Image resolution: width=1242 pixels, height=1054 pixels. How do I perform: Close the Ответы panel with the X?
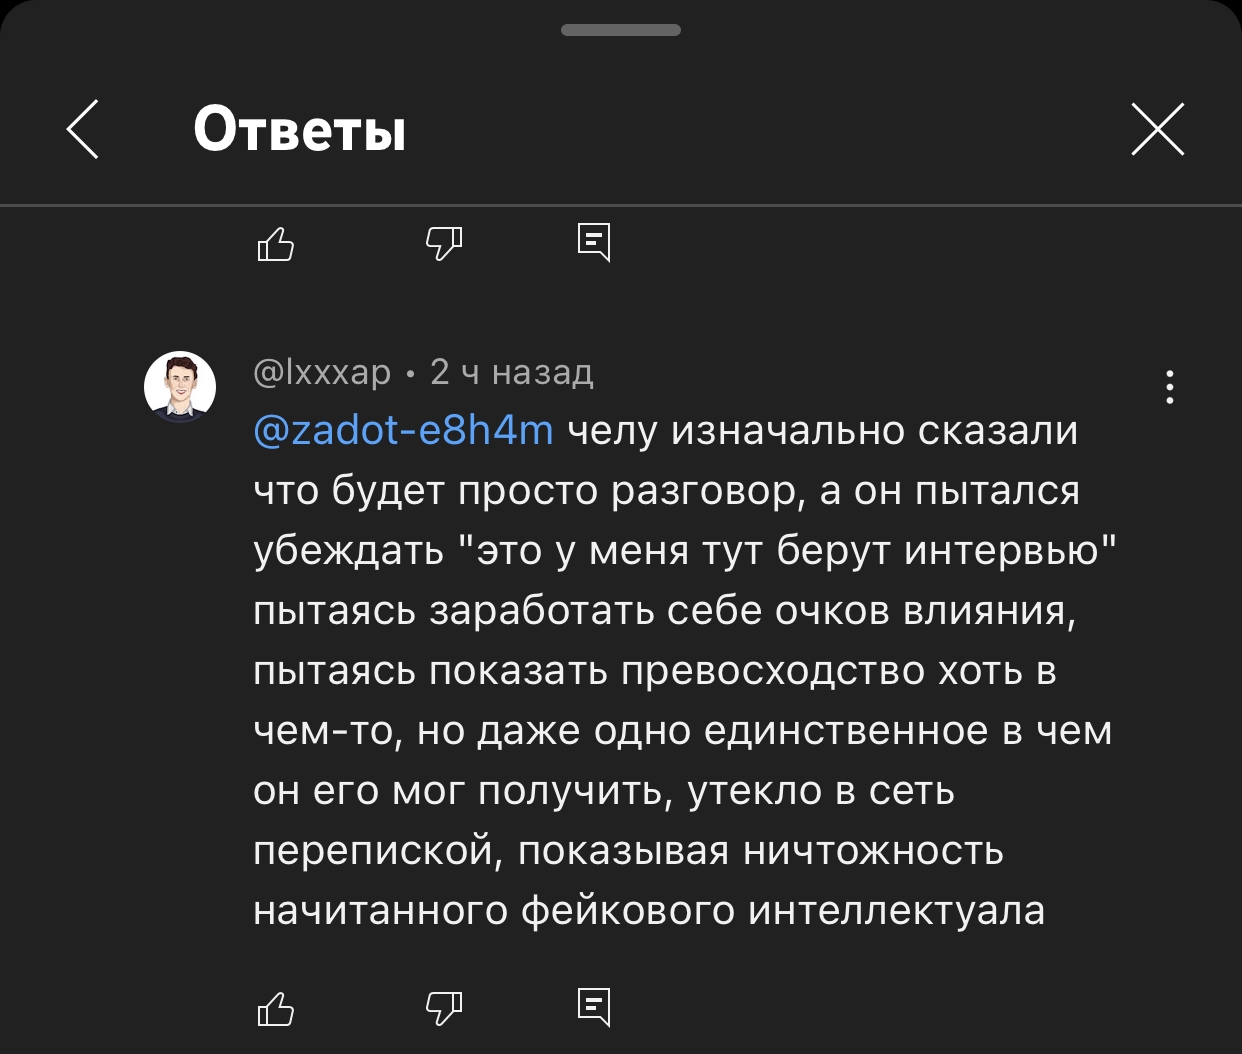pos(1157,130)
